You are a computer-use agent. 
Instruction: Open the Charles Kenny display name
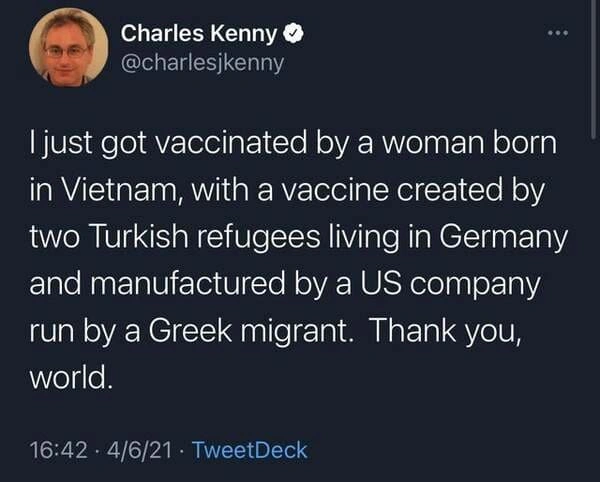pyautogui.click(x=199, y=33)
